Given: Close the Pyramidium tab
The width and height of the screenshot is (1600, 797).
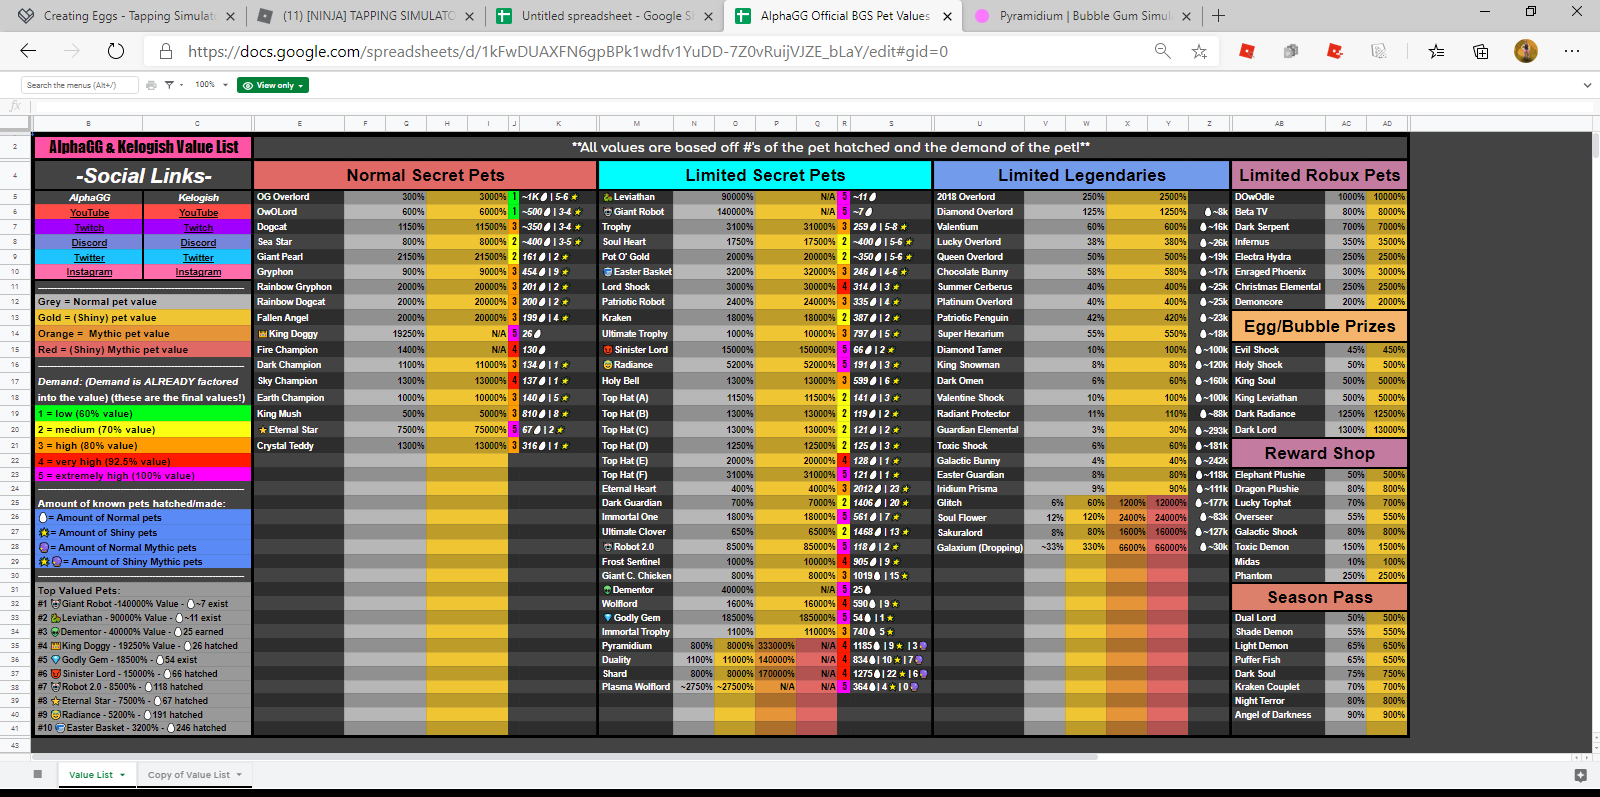Looking at the screenshot, I should pyautogui.click(x=1186, y=16).
